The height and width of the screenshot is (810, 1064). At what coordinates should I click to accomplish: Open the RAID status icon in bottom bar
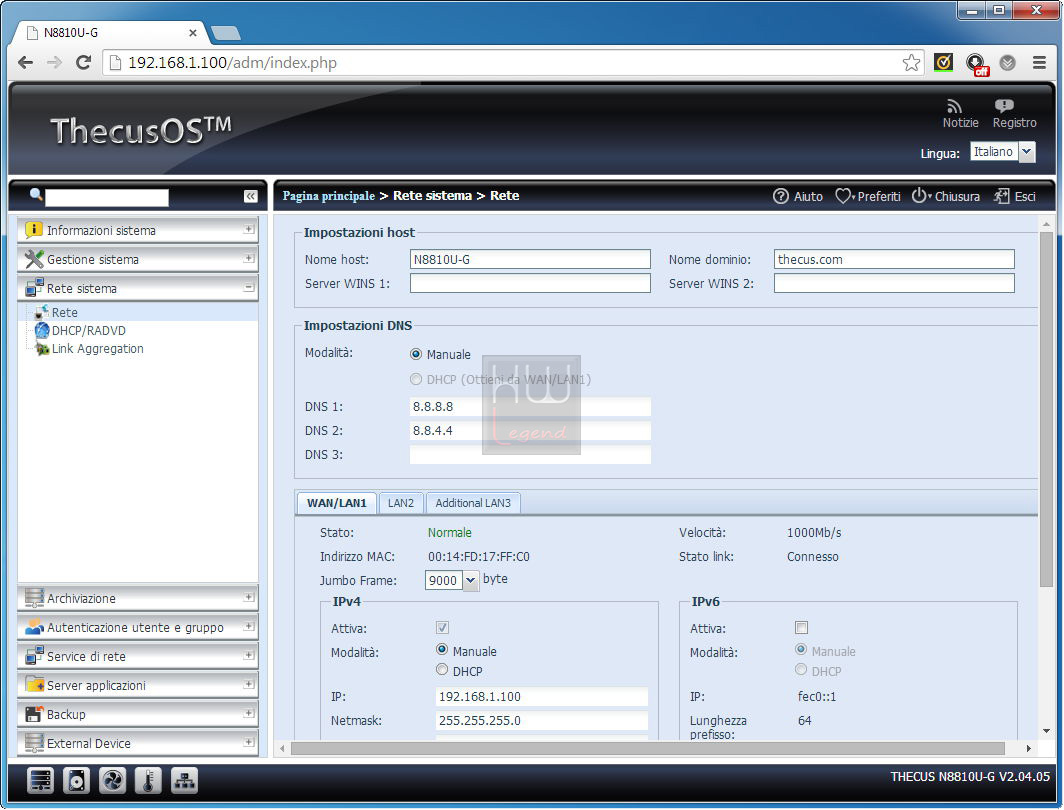tap(40, 781)
